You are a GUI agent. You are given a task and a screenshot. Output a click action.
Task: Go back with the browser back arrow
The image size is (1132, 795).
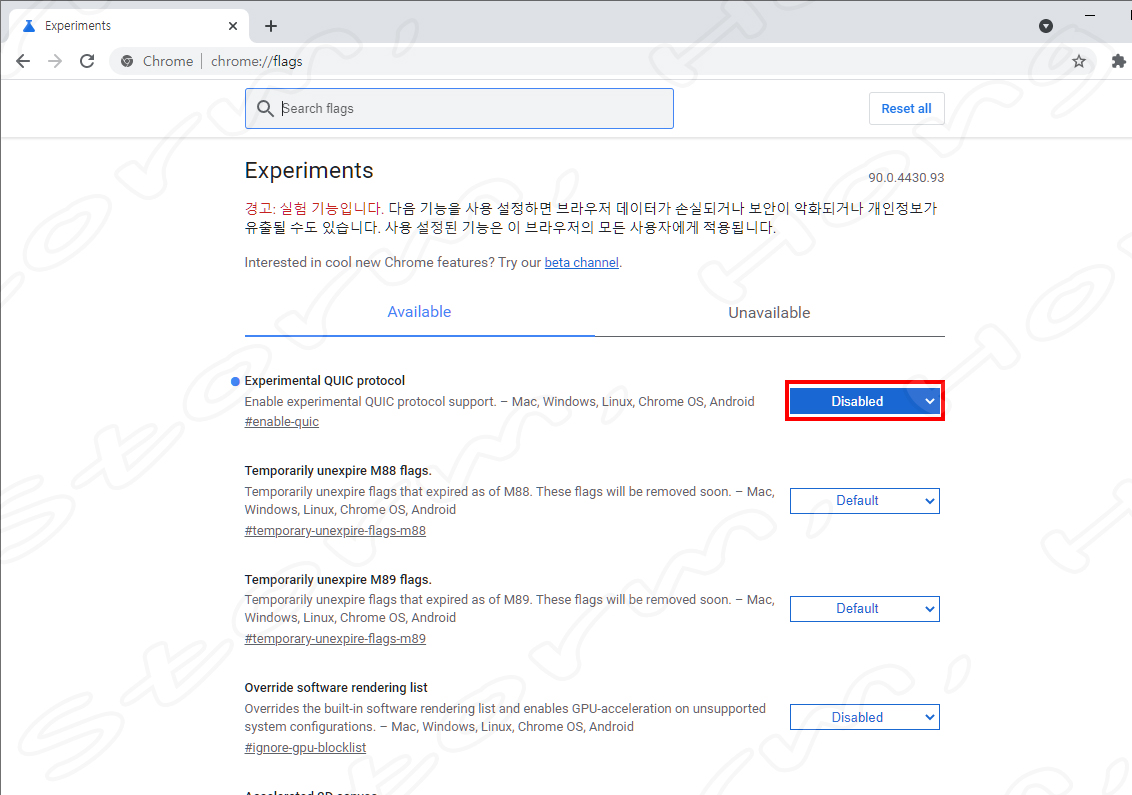point(23,61)
